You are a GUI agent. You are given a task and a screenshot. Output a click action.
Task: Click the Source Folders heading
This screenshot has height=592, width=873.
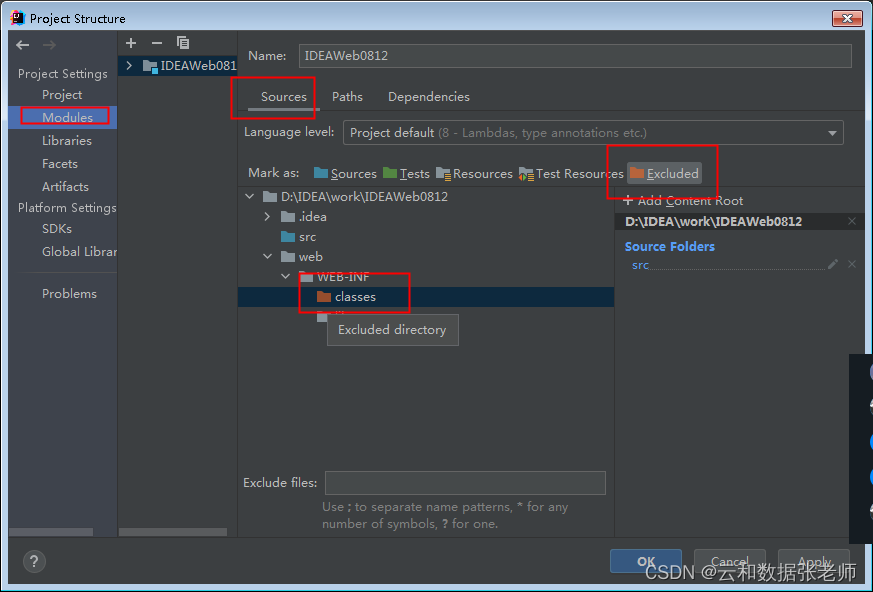pos(669,247)
